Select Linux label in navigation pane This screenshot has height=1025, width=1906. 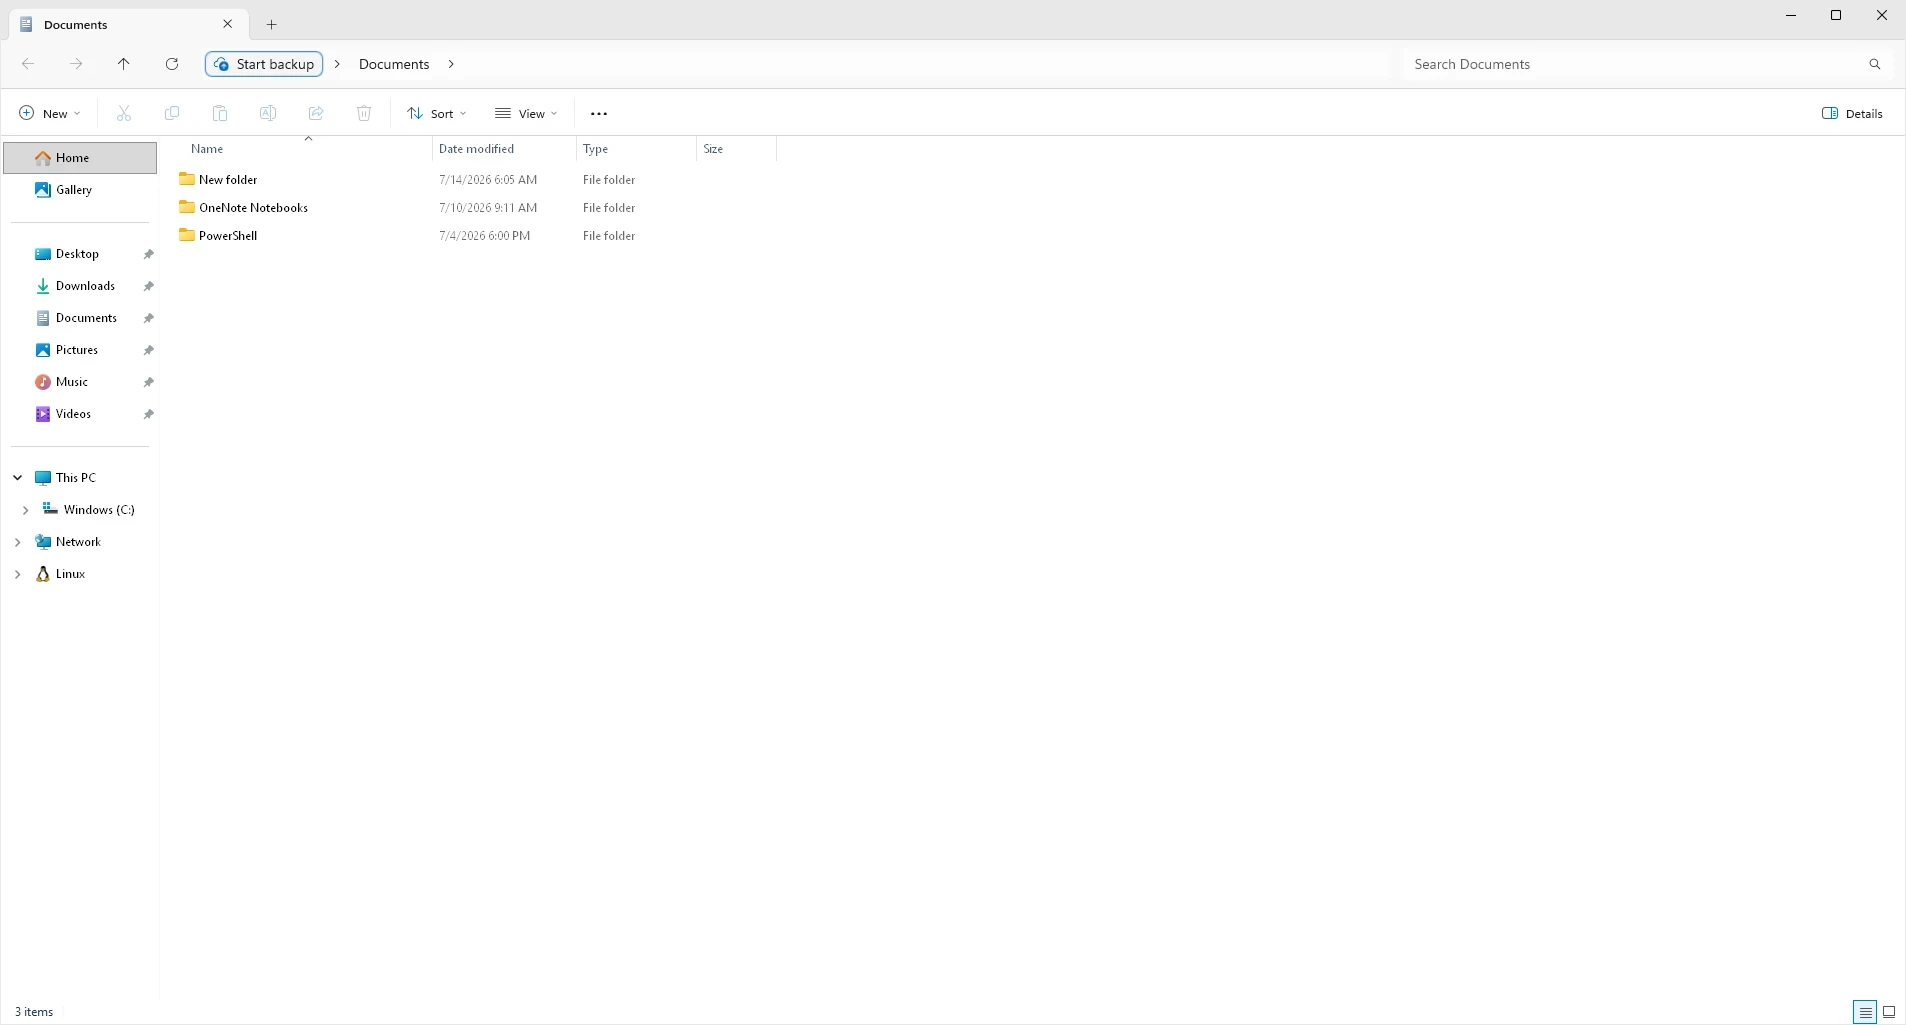pos(70,574)
